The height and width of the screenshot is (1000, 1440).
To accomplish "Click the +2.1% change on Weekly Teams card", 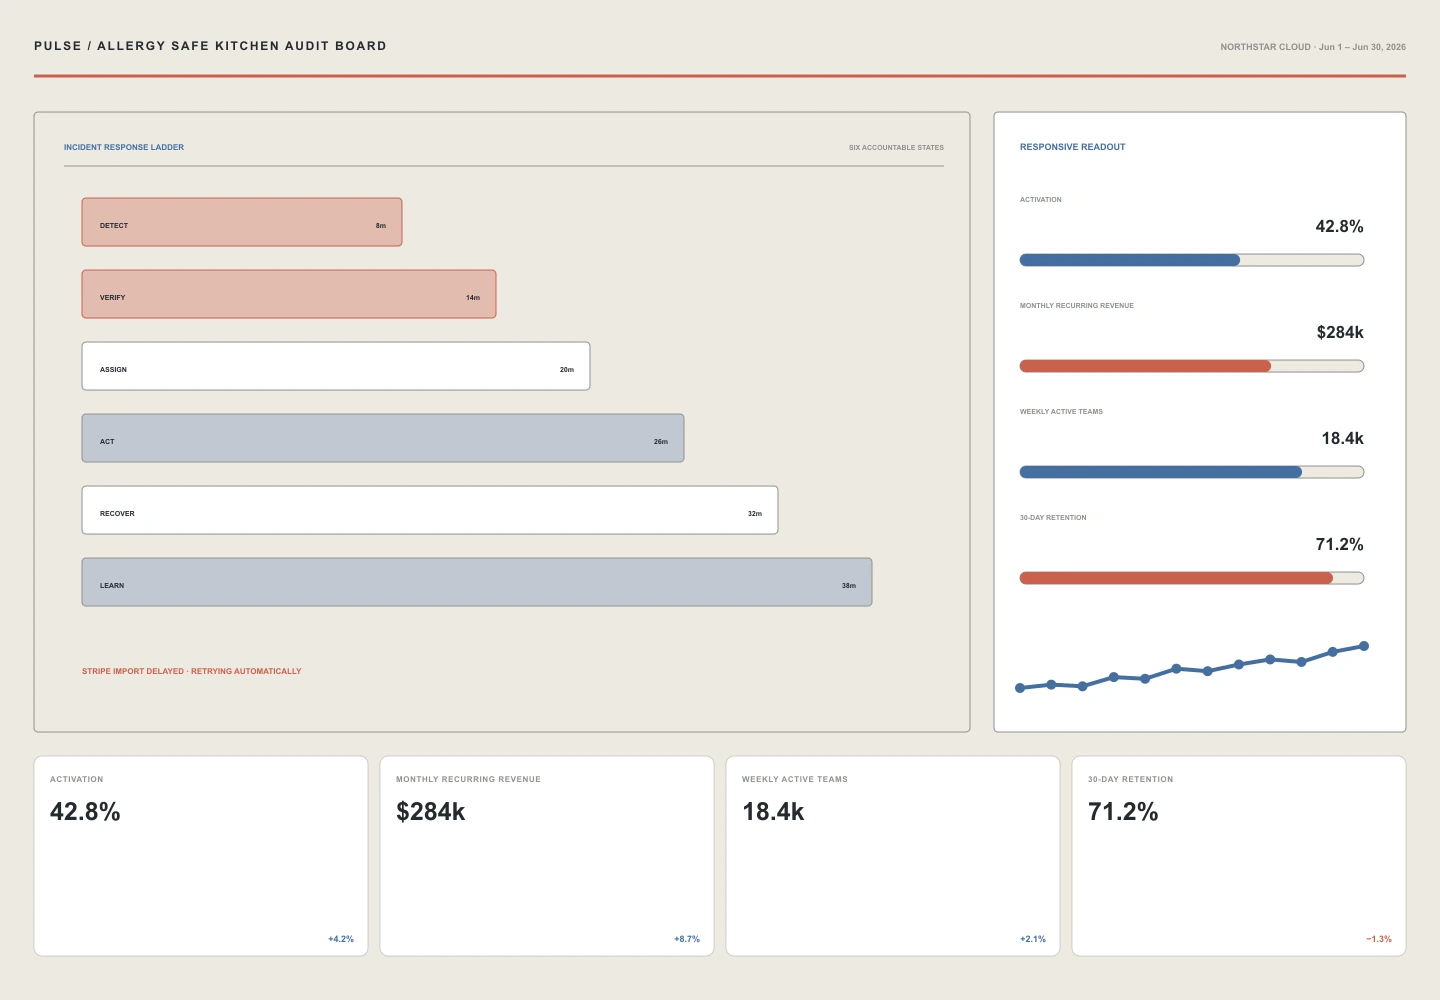I will click(1033, 939).
